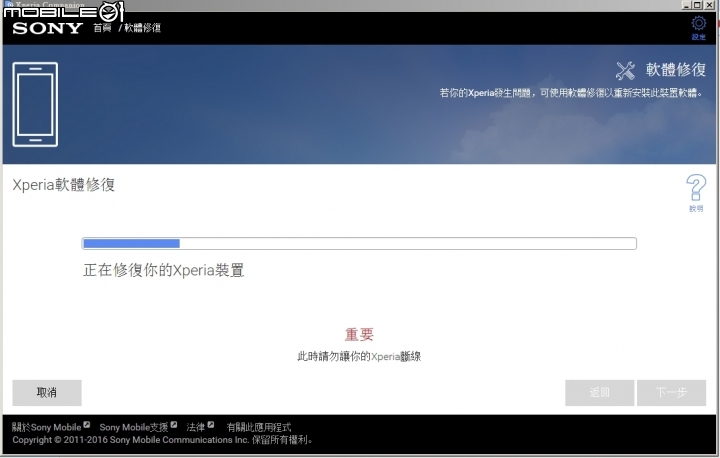
Task: Go to 首頁 breadcrumb
Action: (102, 28)
